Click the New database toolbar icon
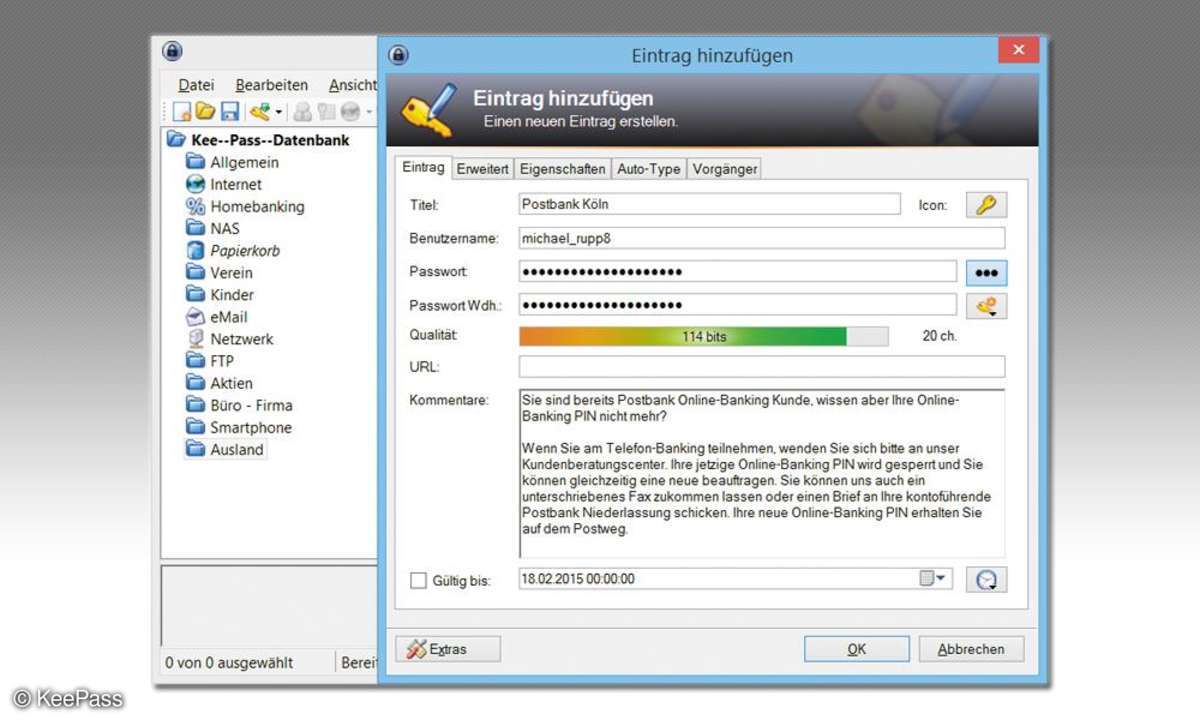Screen dimensions: 1200x720 (x=182, y=112)
